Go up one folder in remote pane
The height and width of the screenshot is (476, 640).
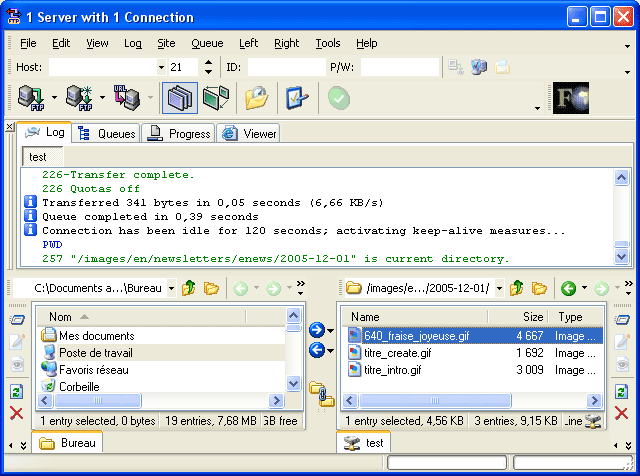517,289
